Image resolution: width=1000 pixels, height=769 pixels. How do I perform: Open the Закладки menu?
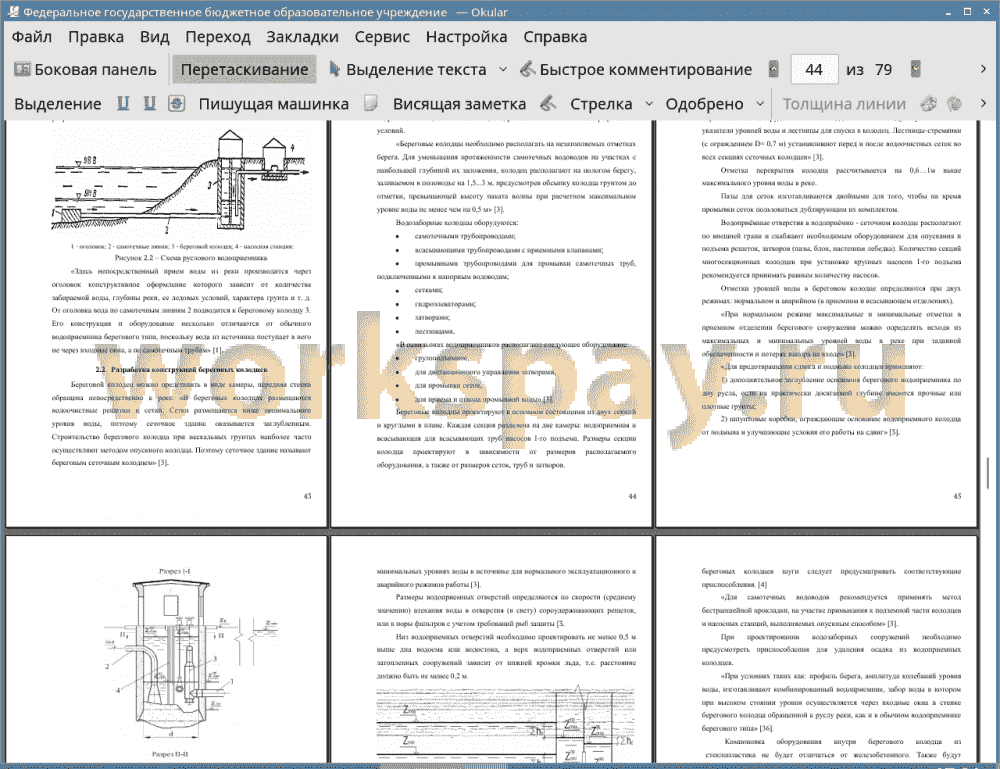302,37
